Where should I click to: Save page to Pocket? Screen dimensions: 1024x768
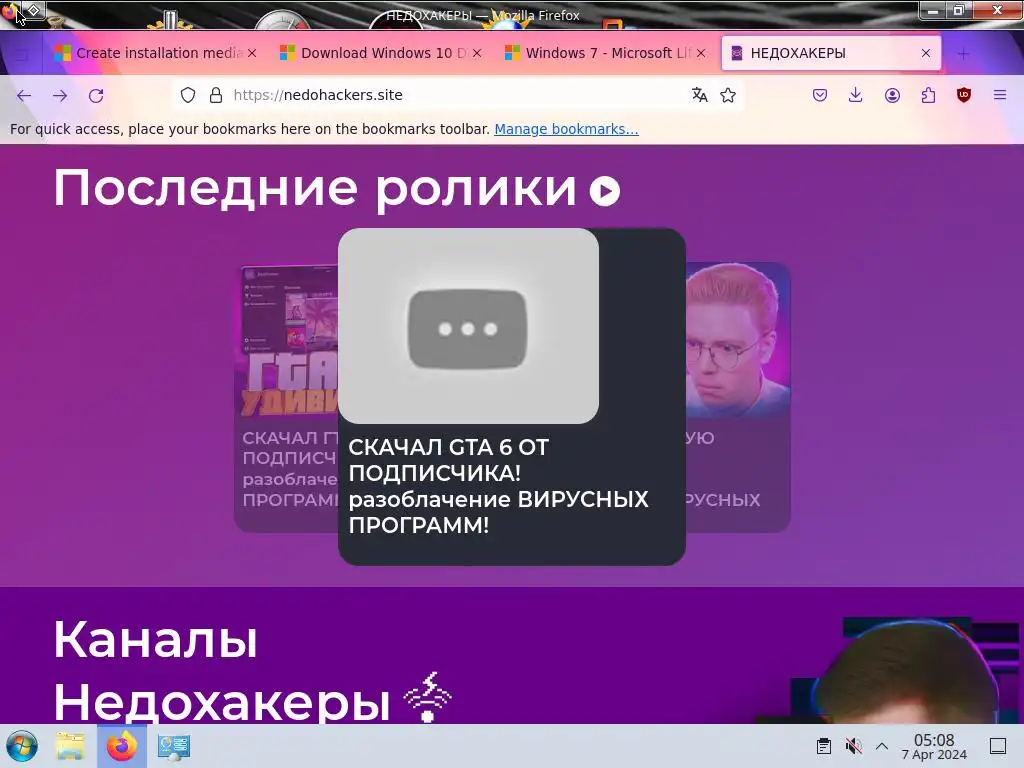pyautogui.click(x=820, y=95)
